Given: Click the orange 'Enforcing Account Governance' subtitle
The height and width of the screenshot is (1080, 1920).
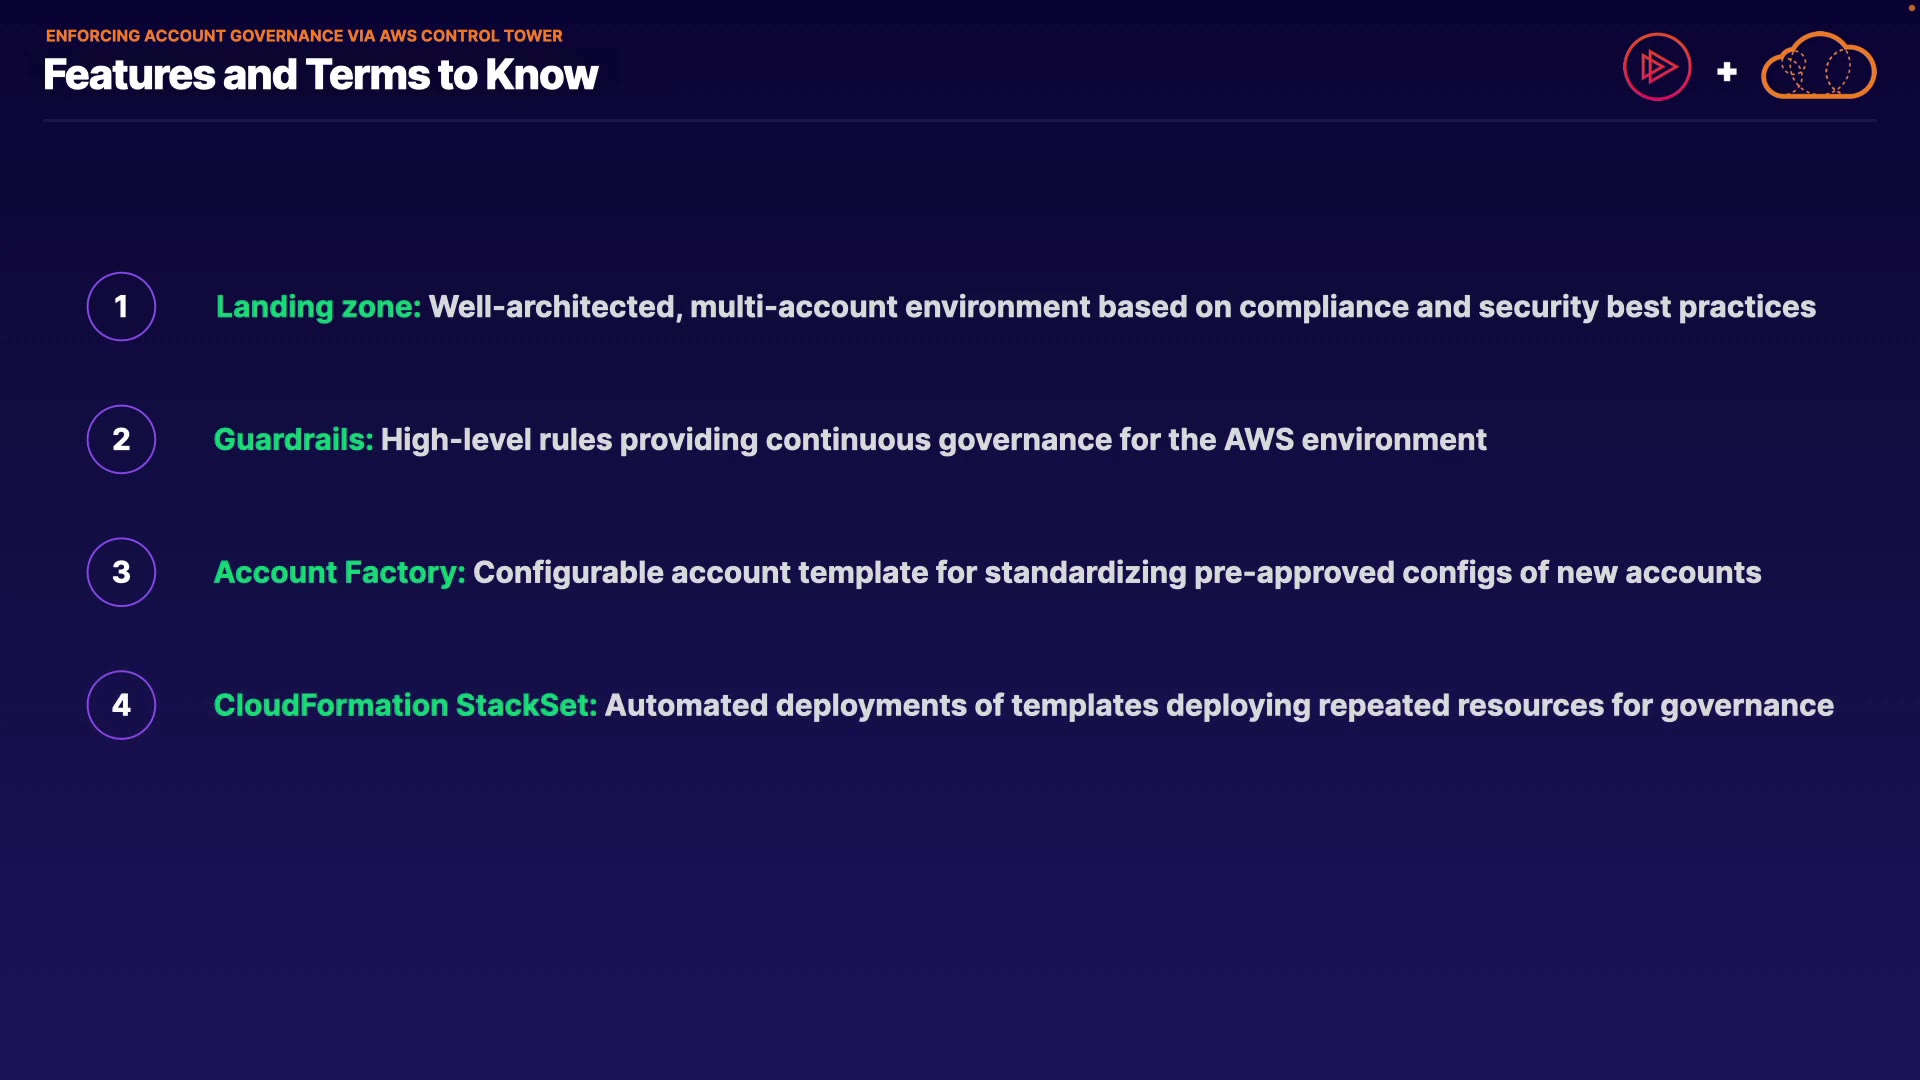Looking at the screenshot, I should point(304,36).
